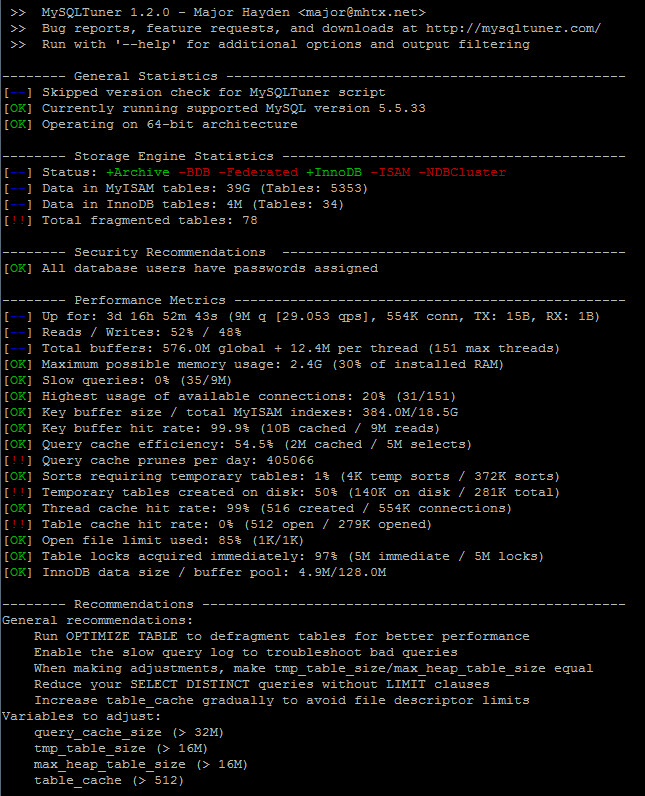This screenshot has width=645, height=796.
Task: Click the MySQL version 5.5.33 text
Action: (346, 109)
